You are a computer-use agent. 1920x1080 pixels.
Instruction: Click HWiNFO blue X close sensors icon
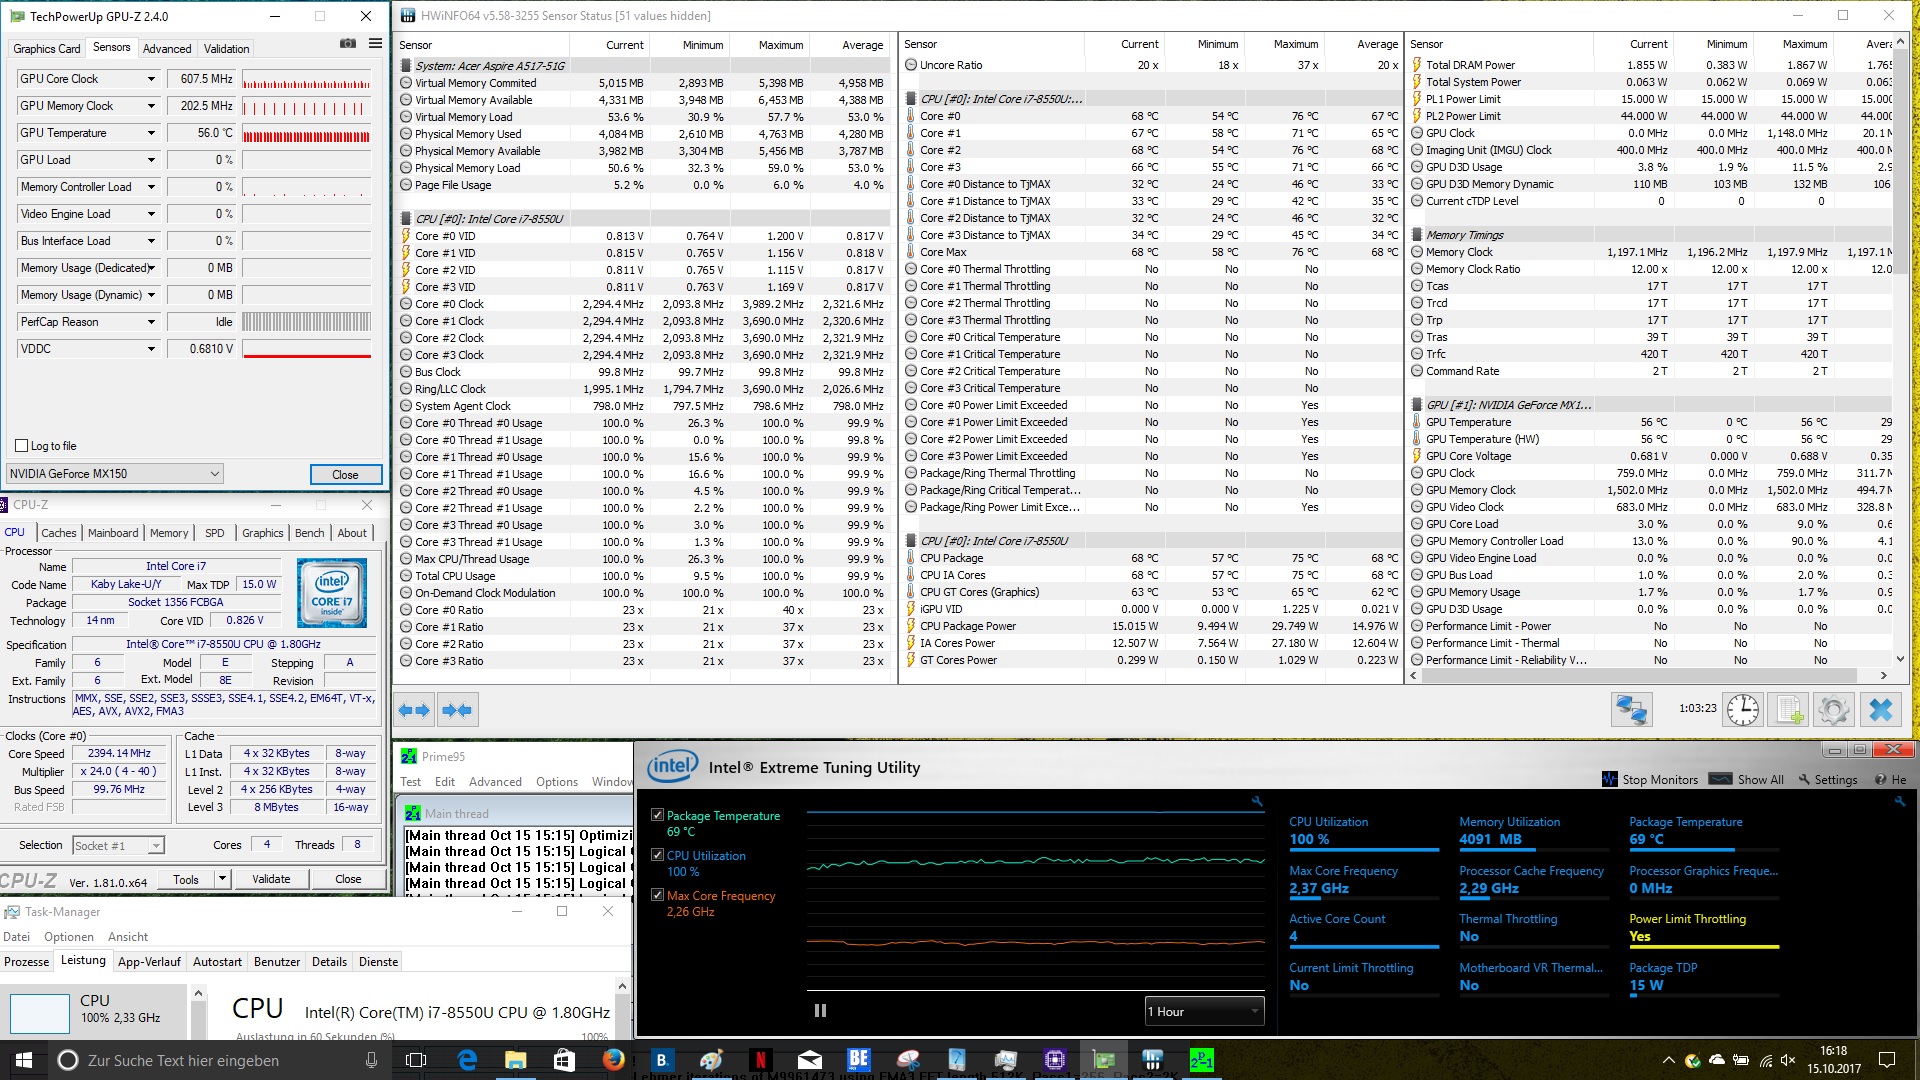[x=1881, y=710]
